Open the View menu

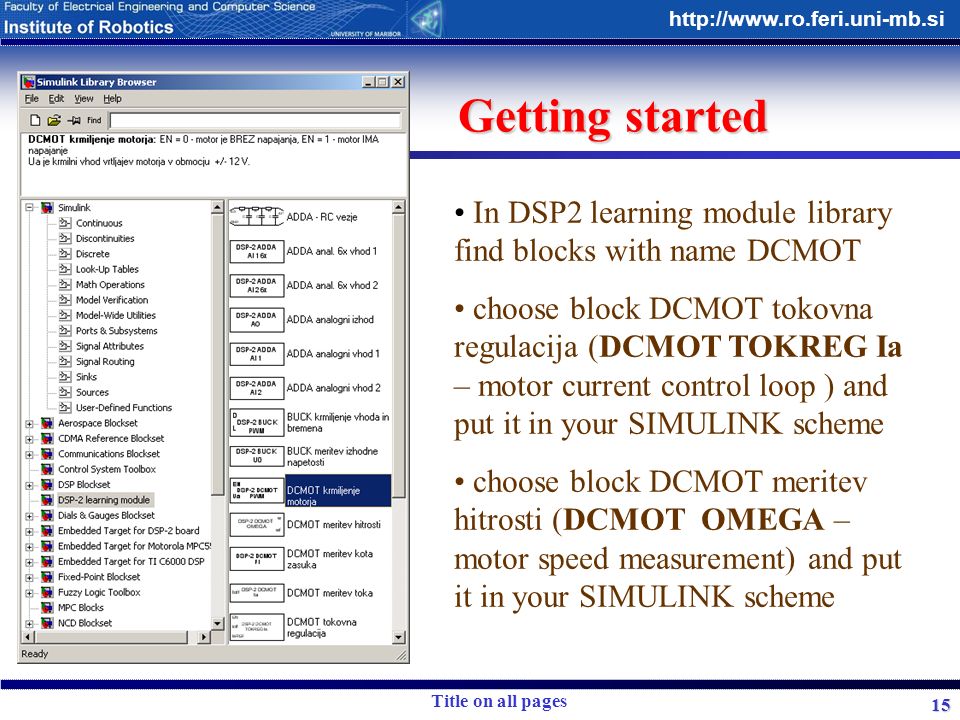click(x=84, y=99)
